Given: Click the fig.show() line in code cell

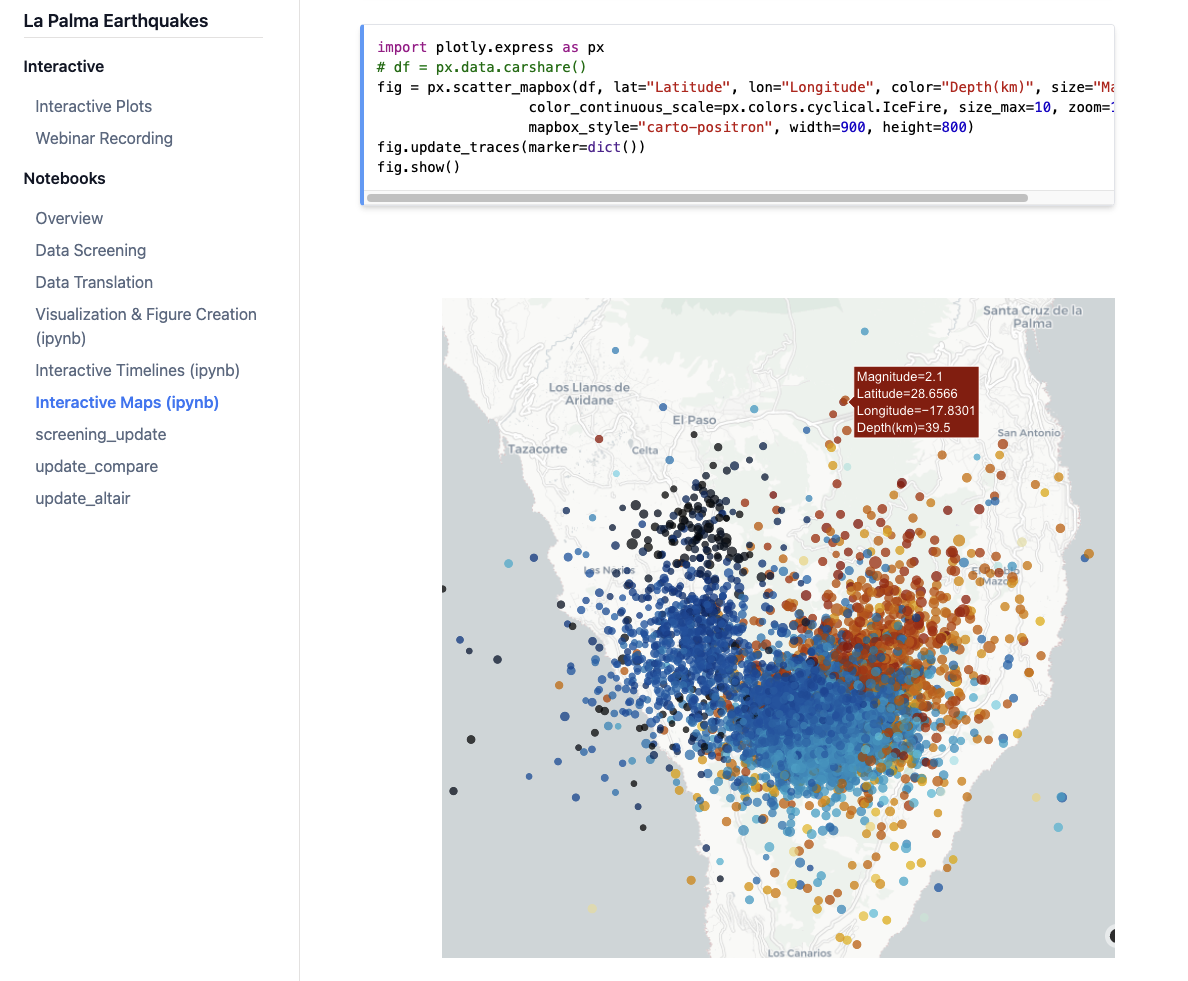Looking at the screenshot, I should [419, 166].
